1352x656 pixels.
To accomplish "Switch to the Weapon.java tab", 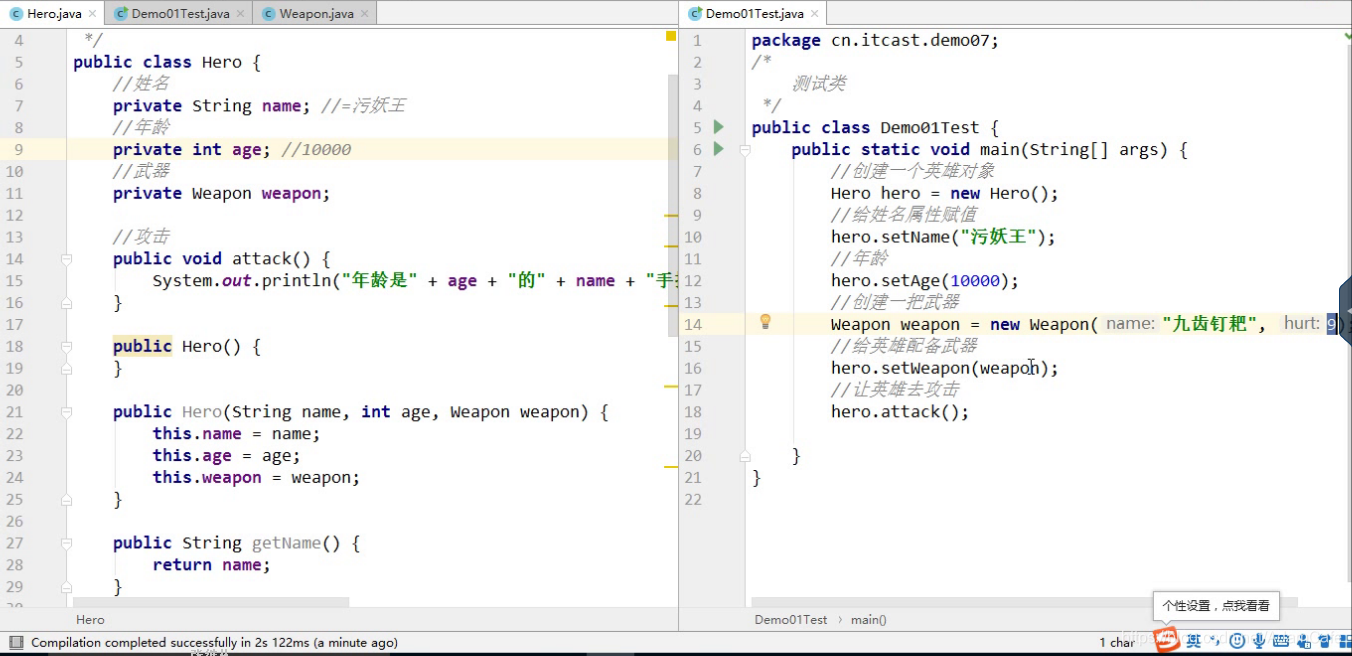I will 316,14.
